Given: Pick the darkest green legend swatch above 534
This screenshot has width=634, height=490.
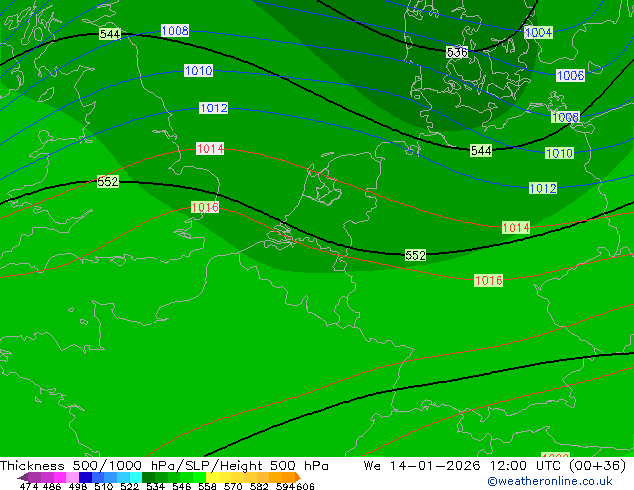Looking at the screenshot, I should 149,477.
